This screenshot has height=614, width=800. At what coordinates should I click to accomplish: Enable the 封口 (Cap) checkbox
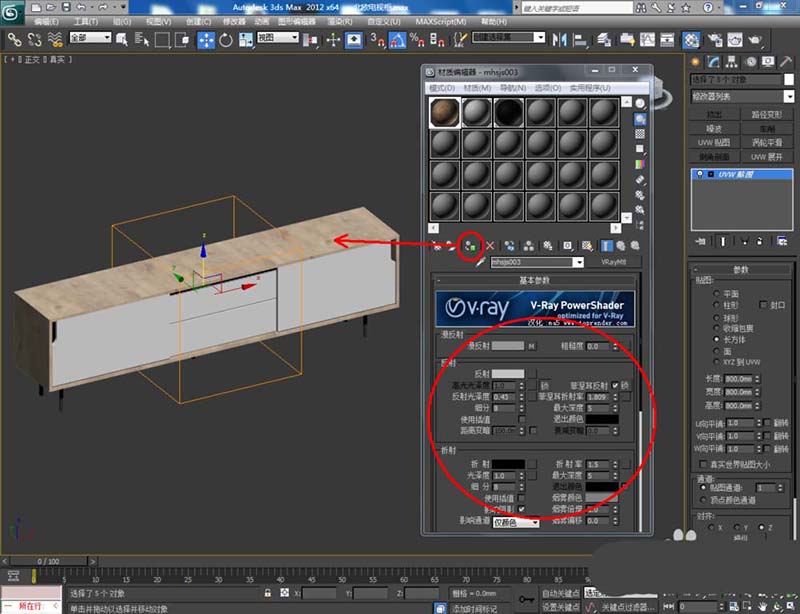tap(764, 304)
